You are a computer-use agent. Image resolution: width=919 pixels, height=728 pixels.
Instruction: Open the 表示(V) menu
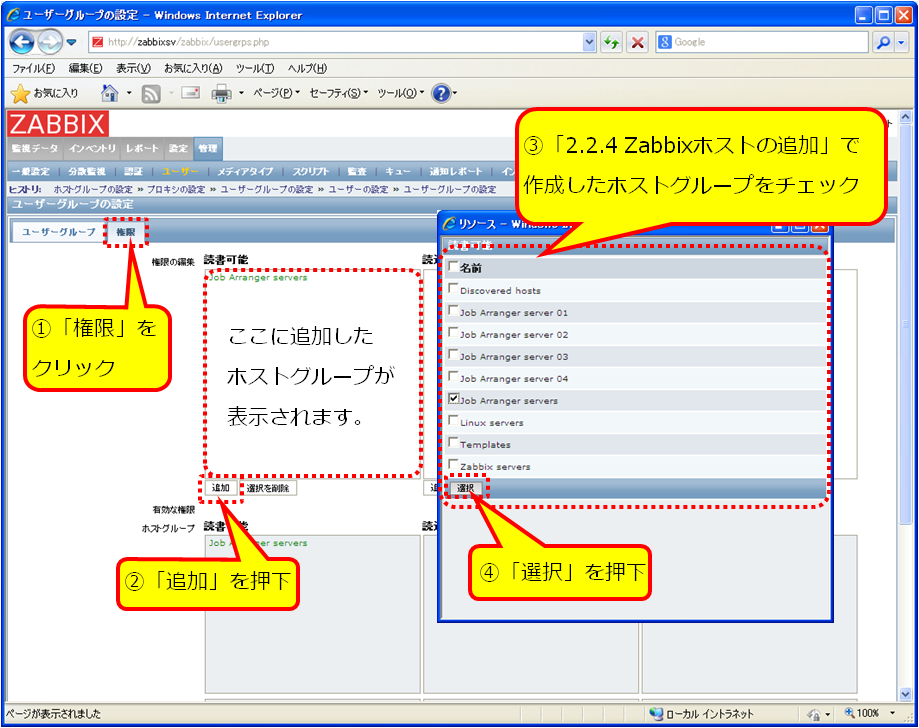click(x=133, y=69)
